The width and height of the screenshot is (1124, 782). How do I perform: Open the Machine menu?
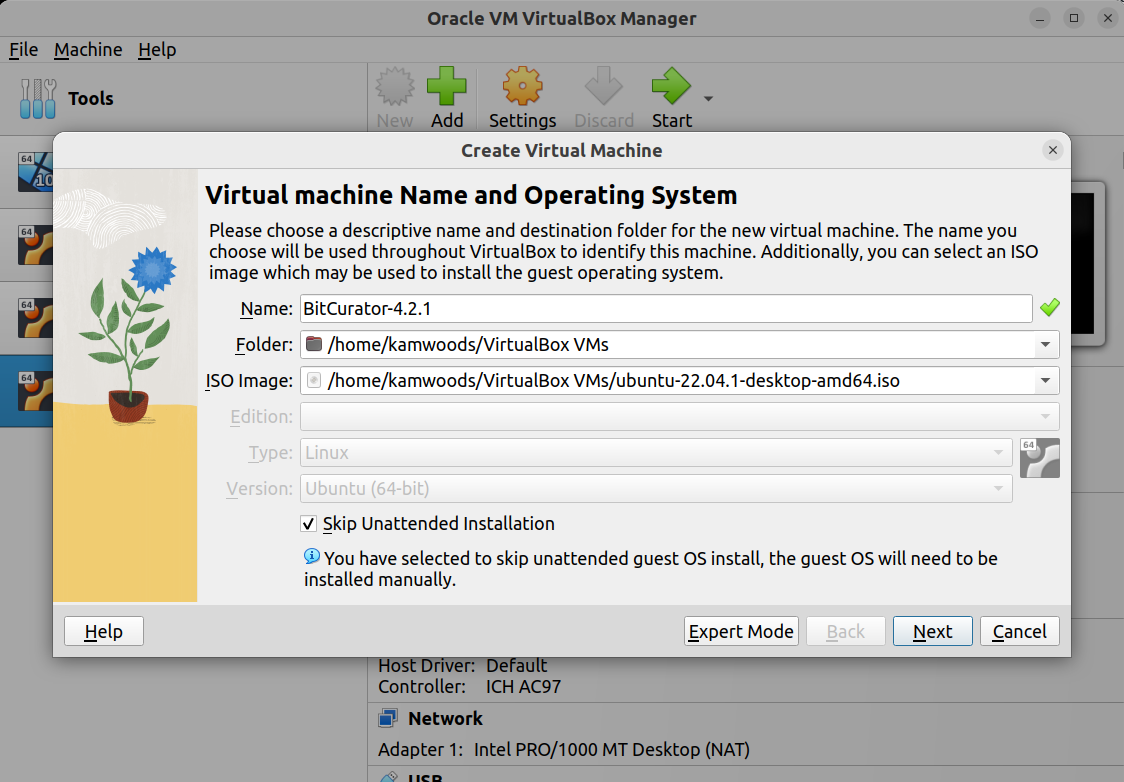[x=88, y=49]
